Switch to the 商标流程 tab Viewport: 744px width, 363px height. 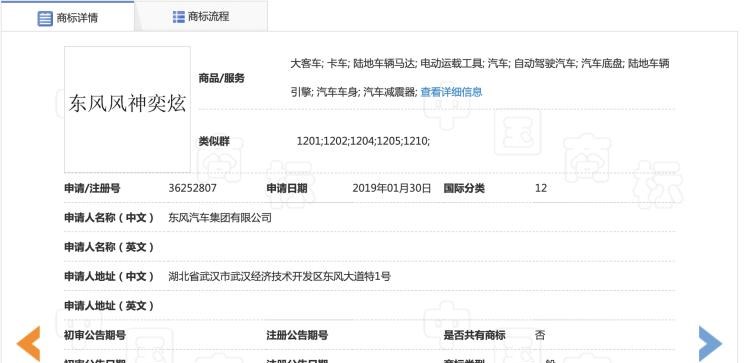coord(201,17)
